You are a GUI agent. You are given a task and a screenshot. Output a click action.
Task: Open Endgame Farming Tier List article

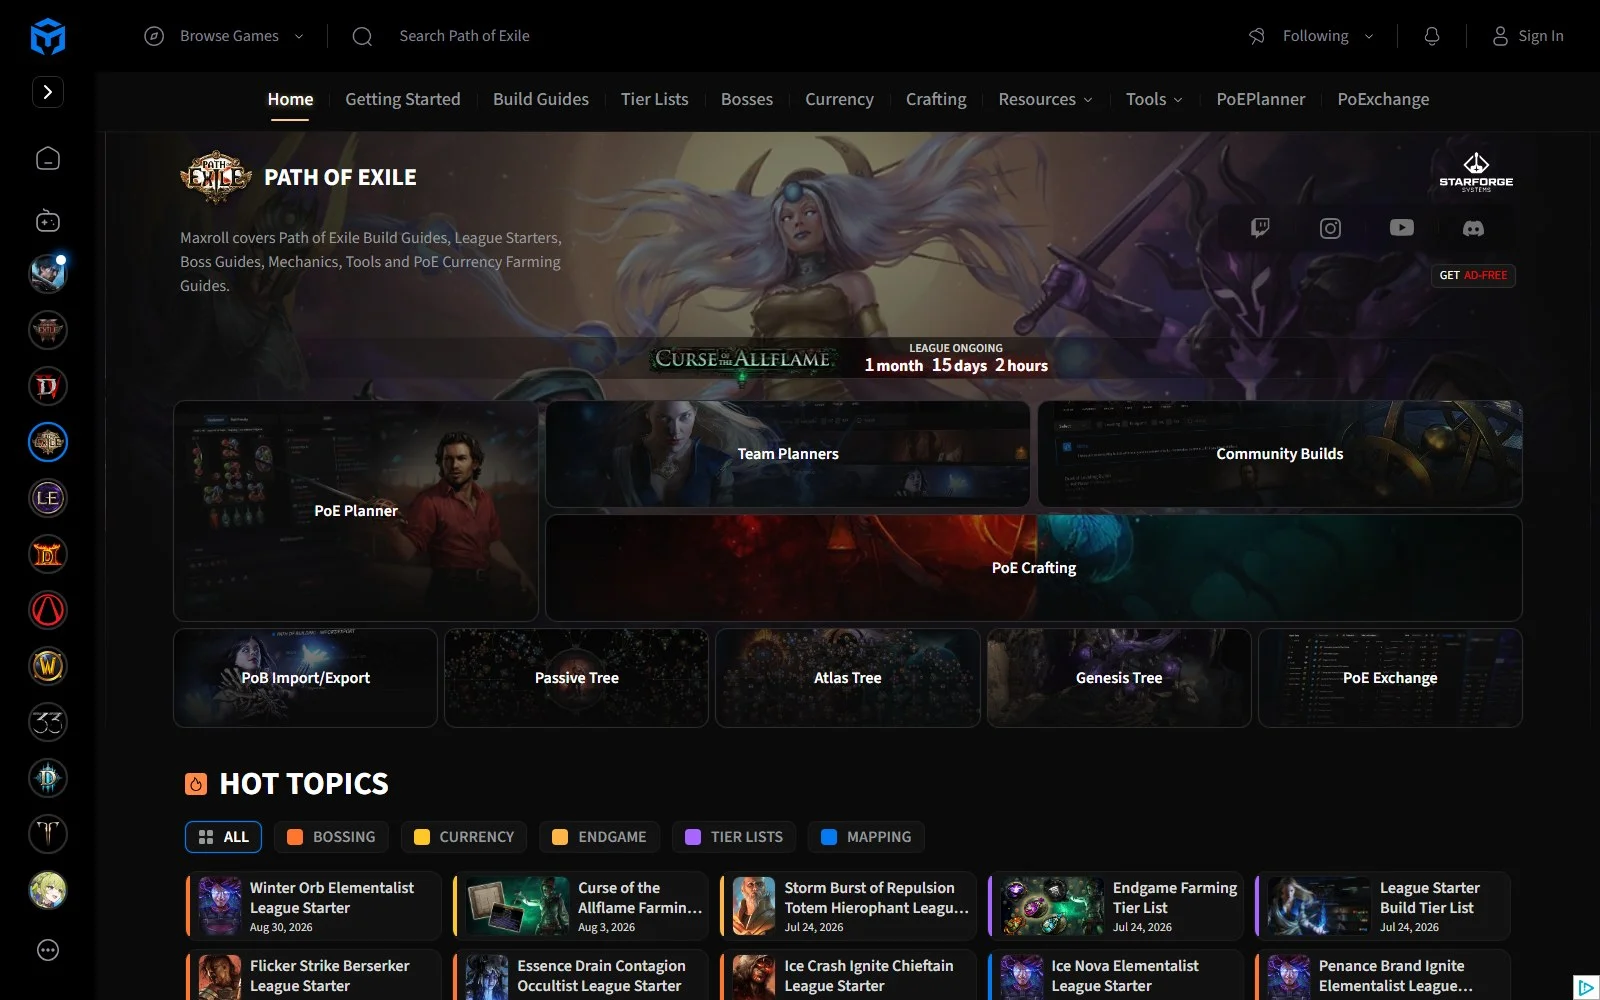[x=1116, y=906]
